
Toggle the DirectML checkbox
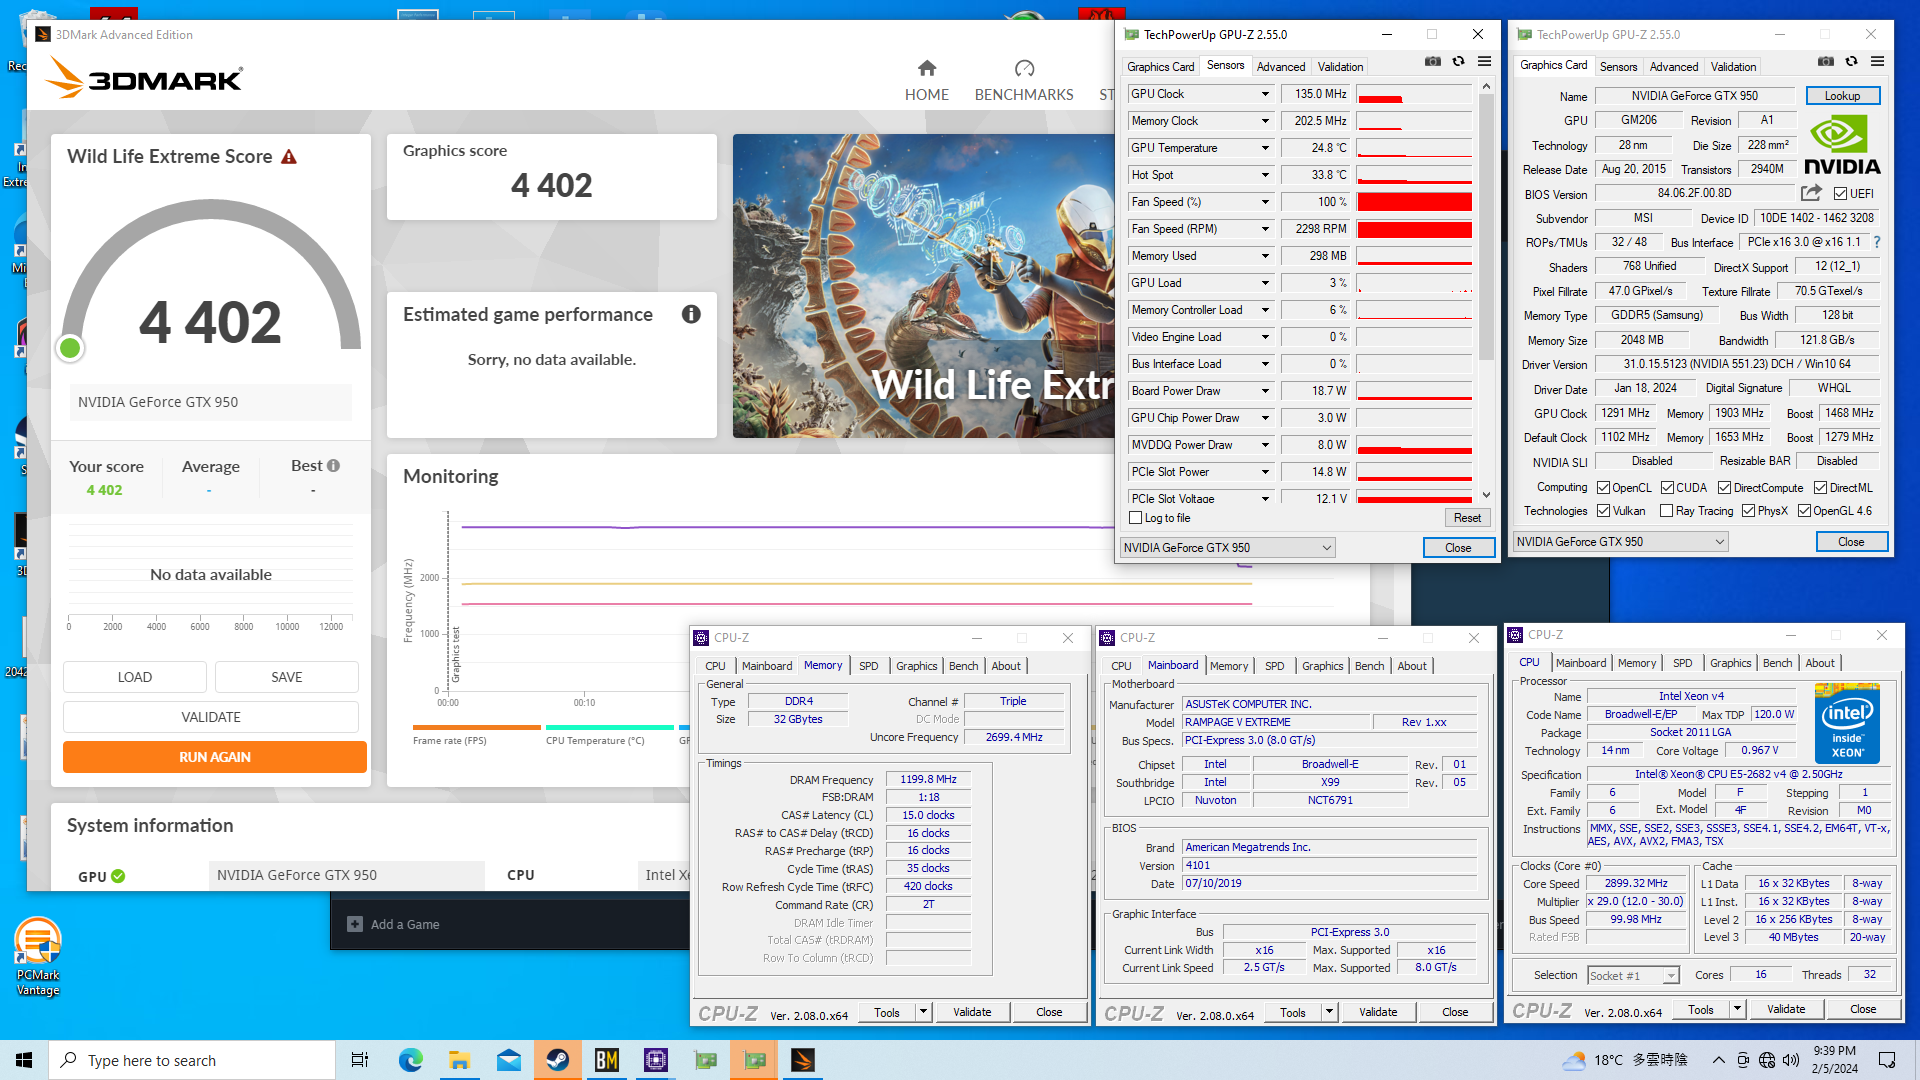click(1820, 488)
